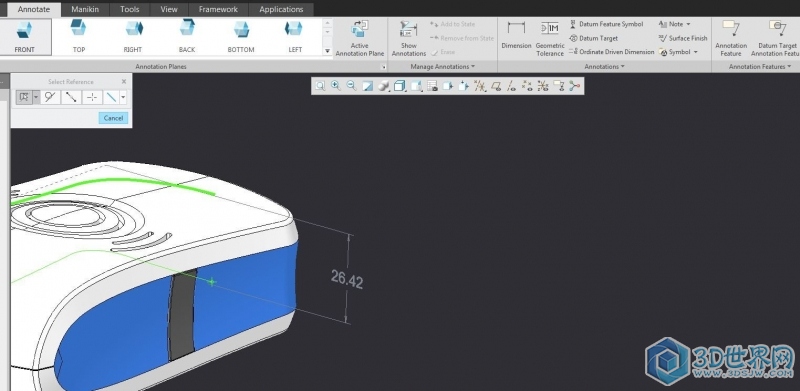
Task: Click the Zoom In magnifier icon
Action: point(336,86)
